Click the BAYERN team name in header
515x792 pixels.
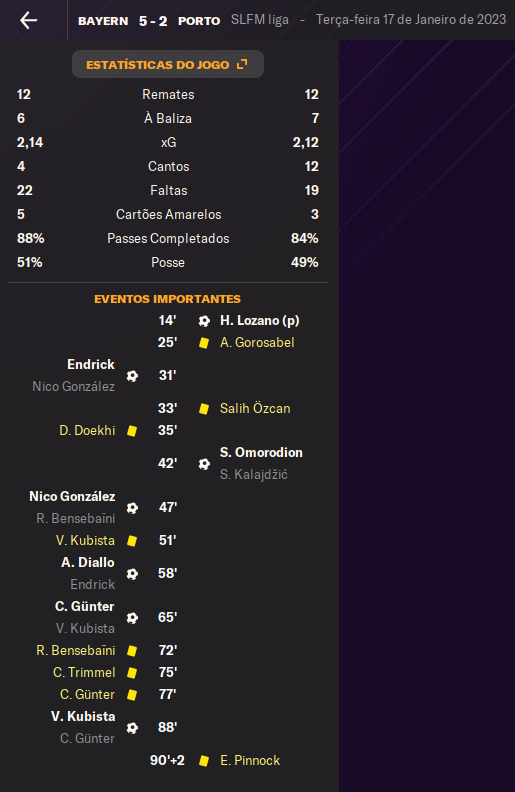(103, 21)
